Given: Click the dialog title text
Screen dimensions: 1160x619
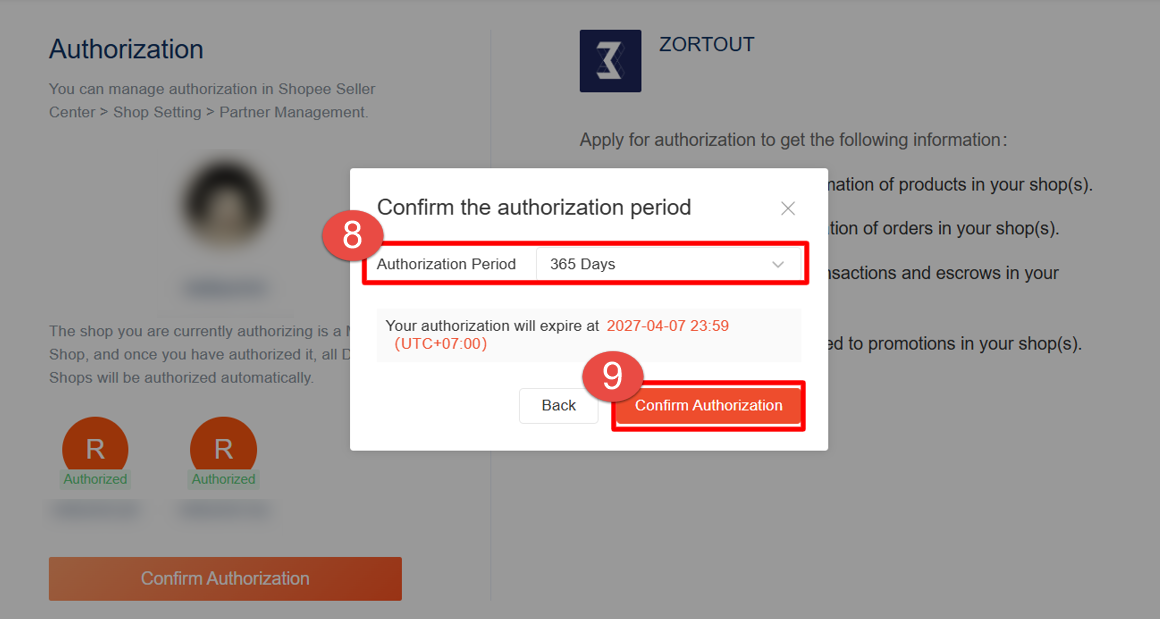Looking at the screenshot, I should (534, 207).
